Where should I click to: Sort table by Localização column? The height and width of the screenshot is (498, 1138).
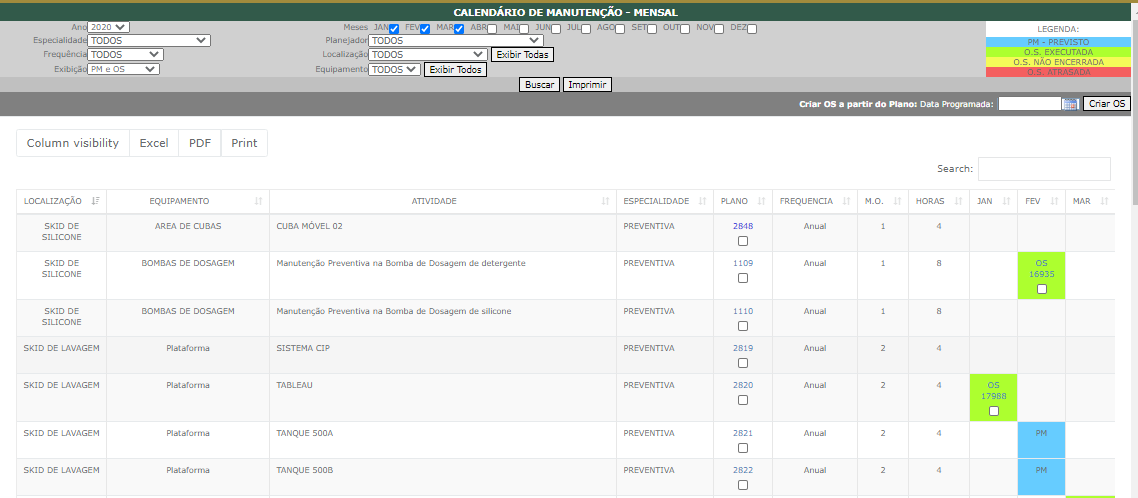pyautogui.click(x=96, y=201)
